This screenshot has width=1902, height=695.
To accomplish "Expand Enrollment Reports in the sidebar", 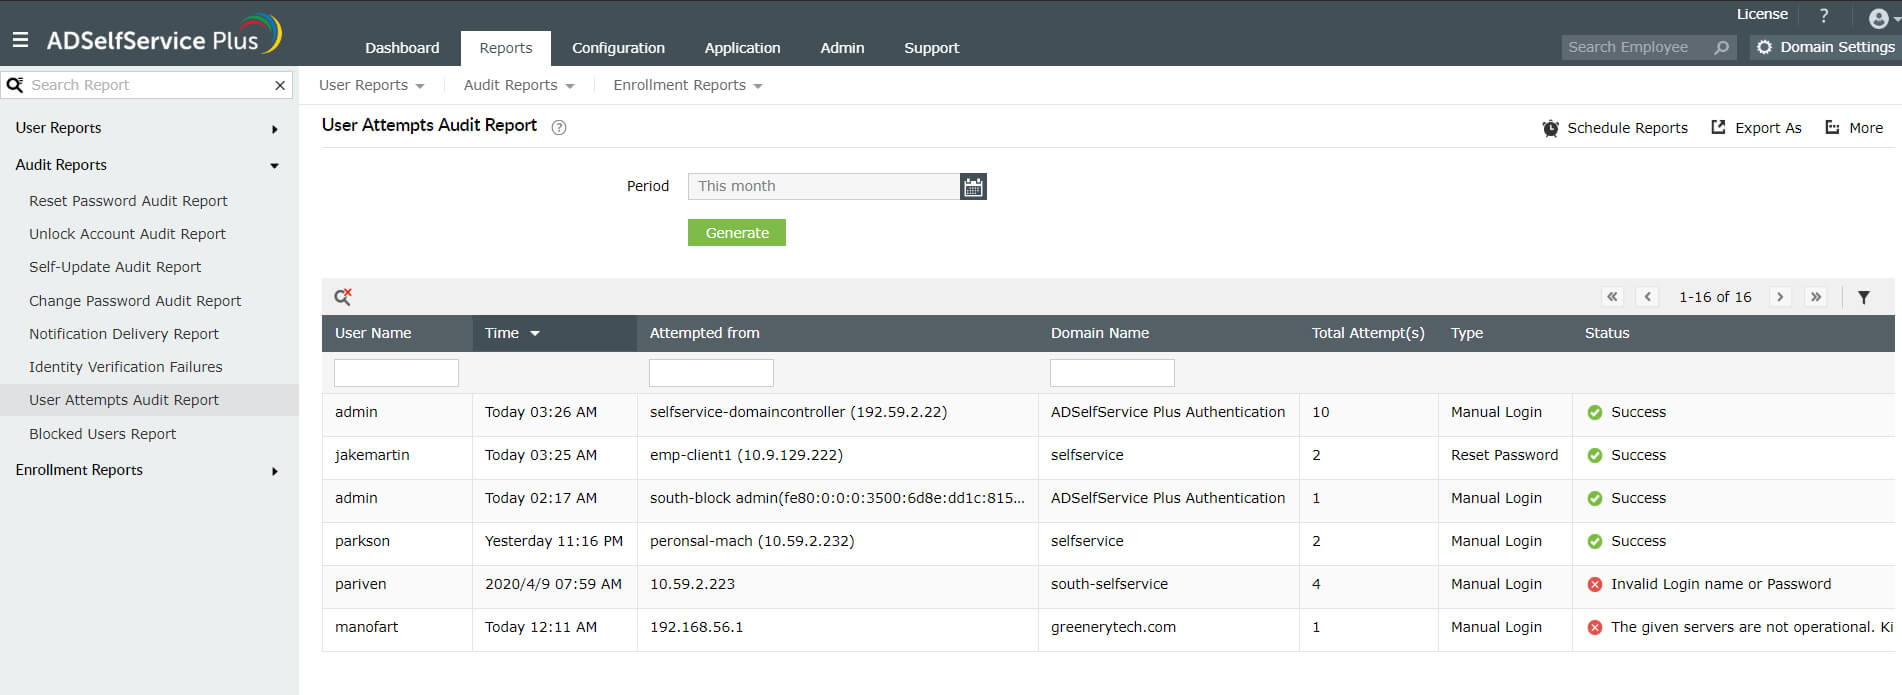I will [274, 471].
